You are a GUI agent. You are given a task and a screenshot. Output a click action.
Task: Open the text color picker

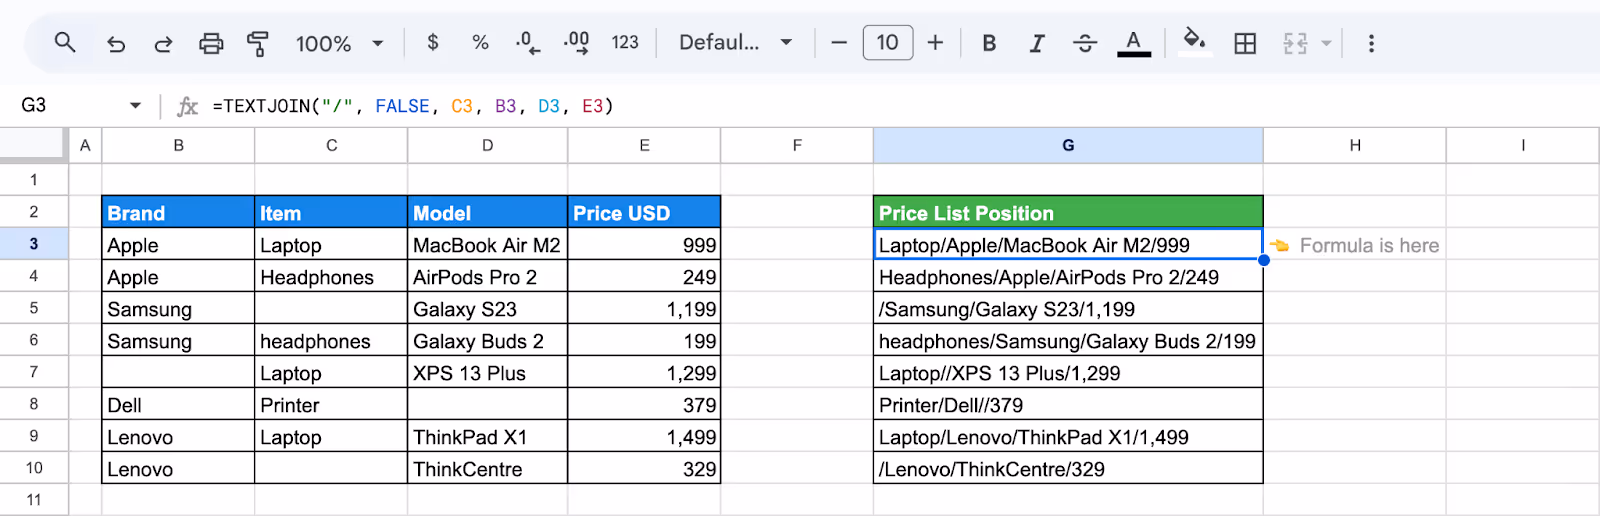(x=1133, y=43)
